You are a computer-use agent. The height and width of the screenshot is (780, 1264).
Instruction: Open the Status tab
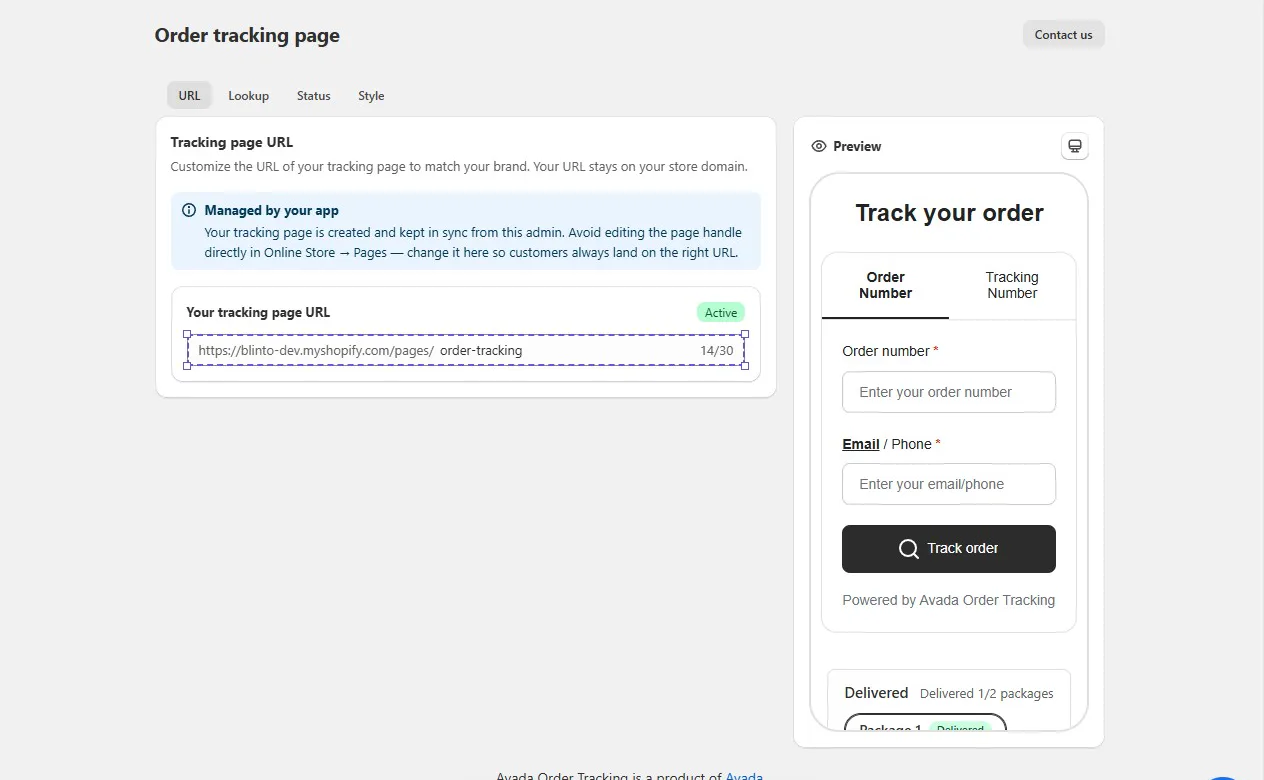(x=313, y=96)
